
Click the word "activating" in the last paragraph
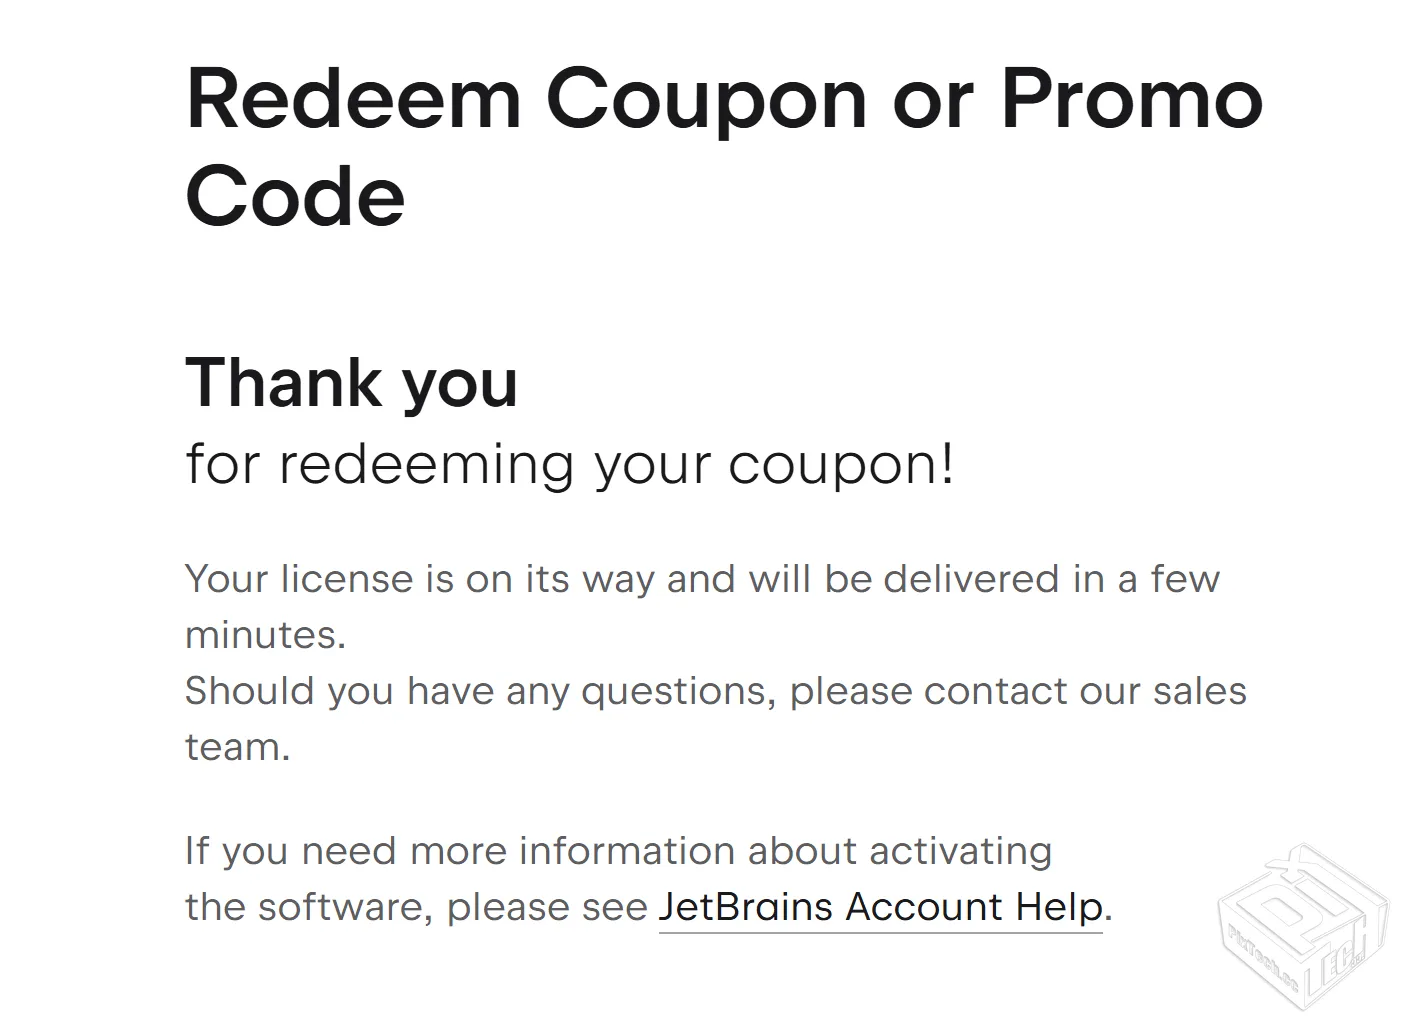coord(960,851)
